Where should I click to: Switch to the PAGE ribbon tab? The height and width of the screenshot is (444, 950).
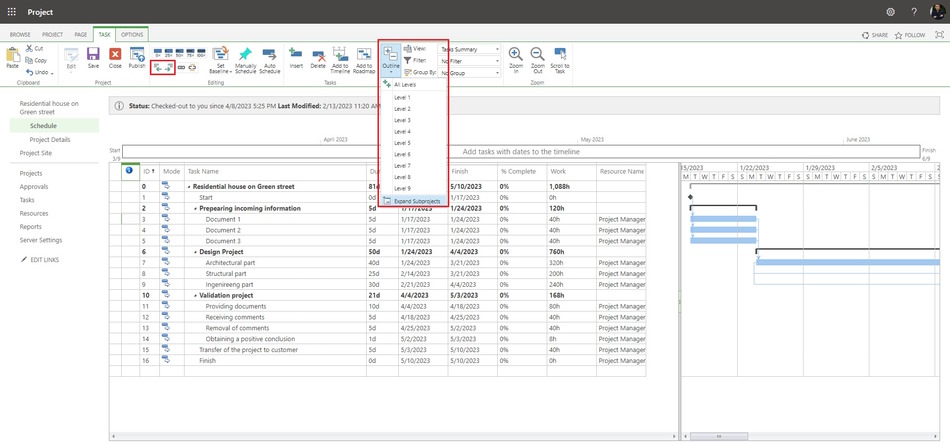tap(81, 35)
